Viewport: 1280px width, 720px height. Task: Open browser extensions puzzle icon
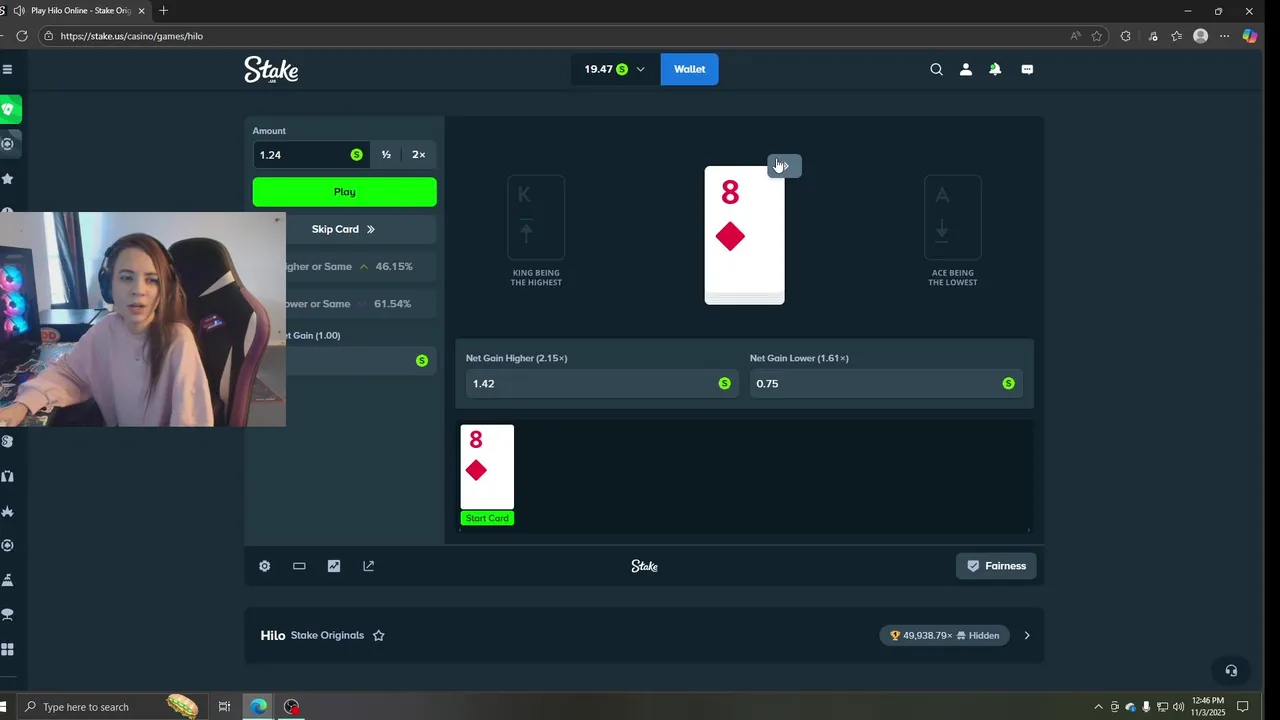pyautogui.click(x=1126, y=36)
